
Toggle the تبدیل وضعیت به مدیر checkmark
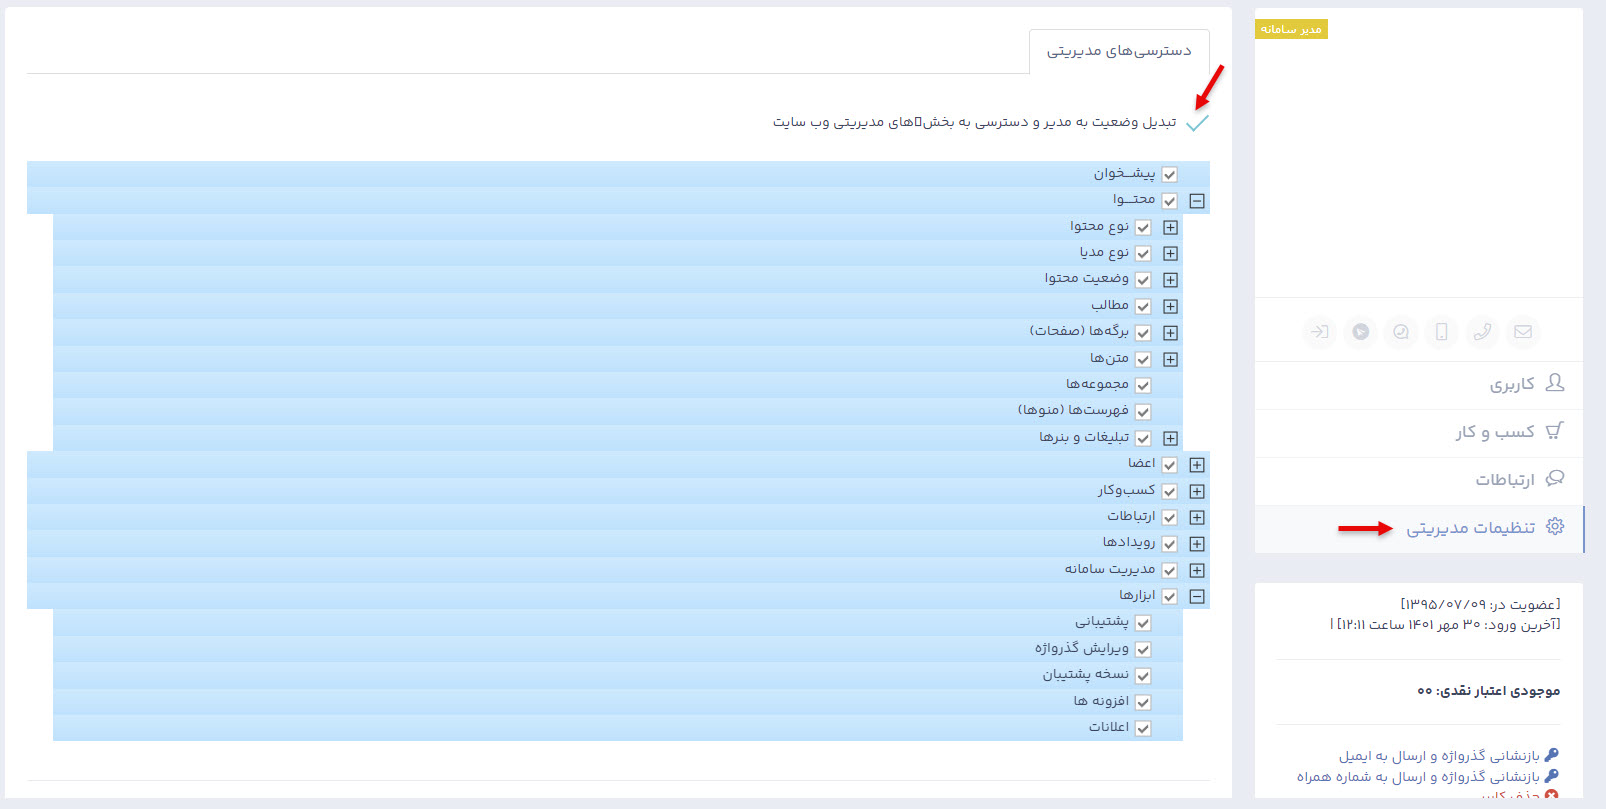click(x=1197, y=123)
